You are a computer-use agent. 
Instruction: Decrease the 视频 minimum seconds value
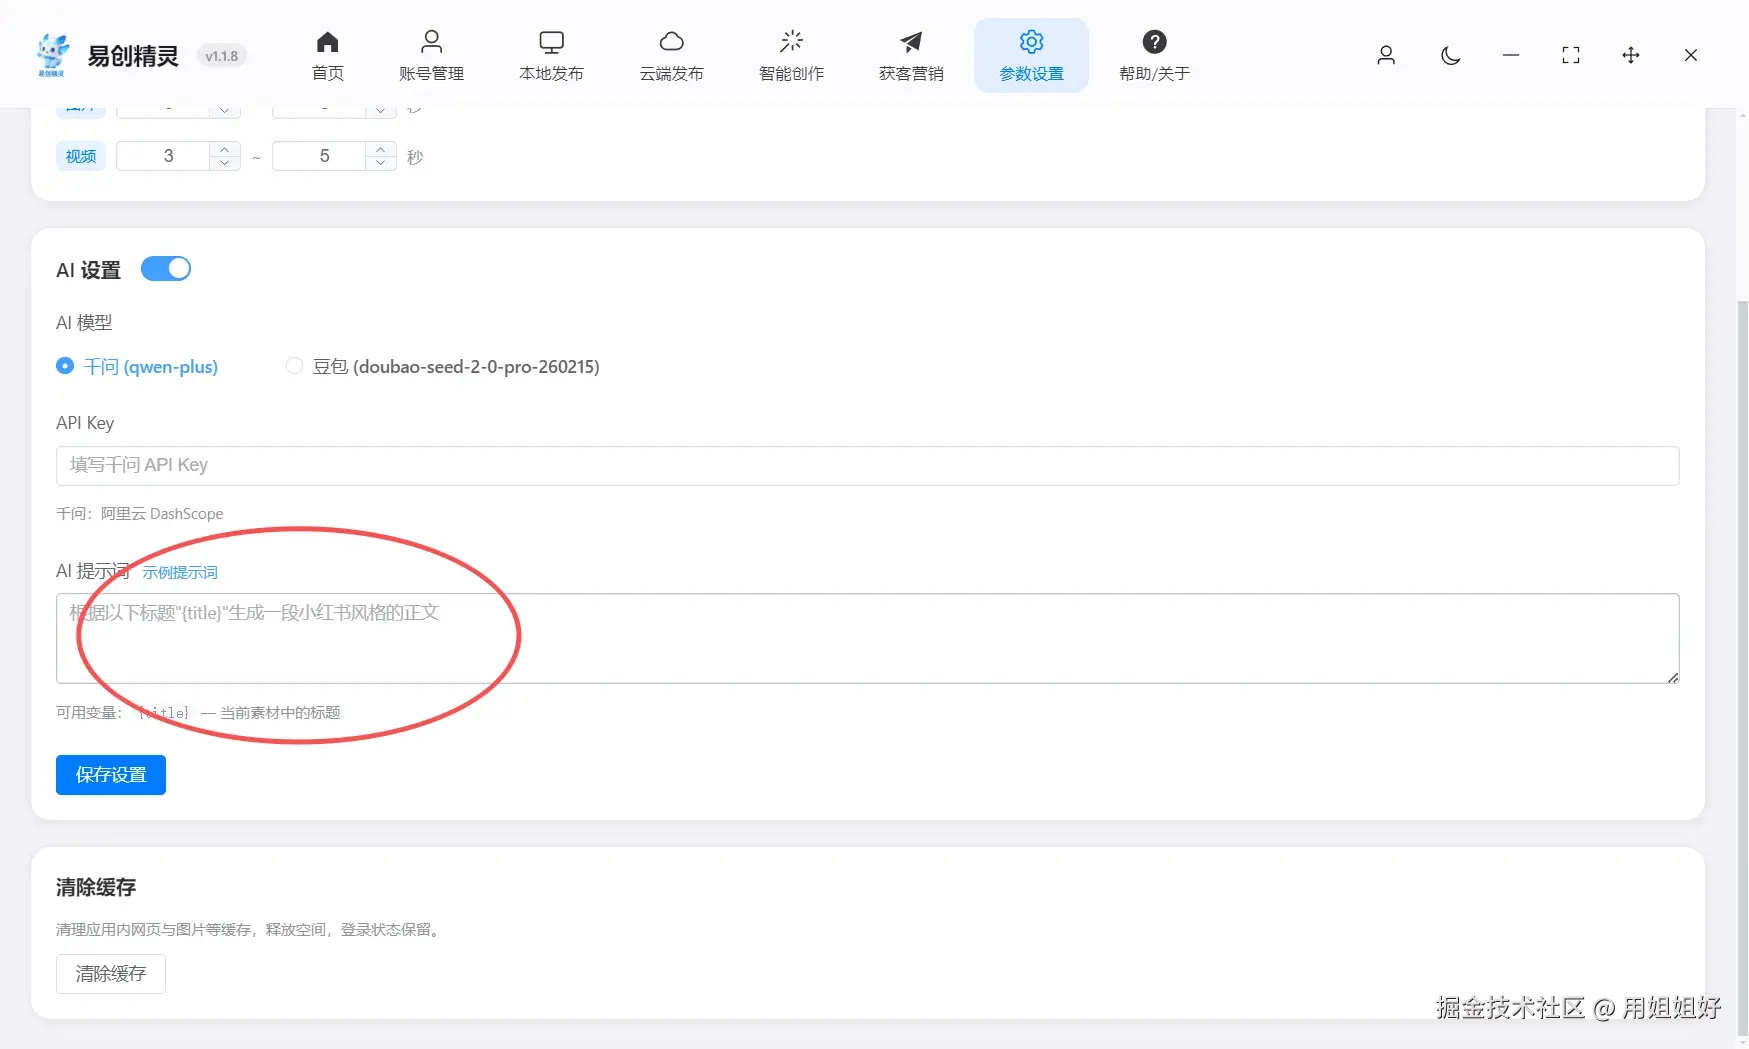[x=225, y=163]
